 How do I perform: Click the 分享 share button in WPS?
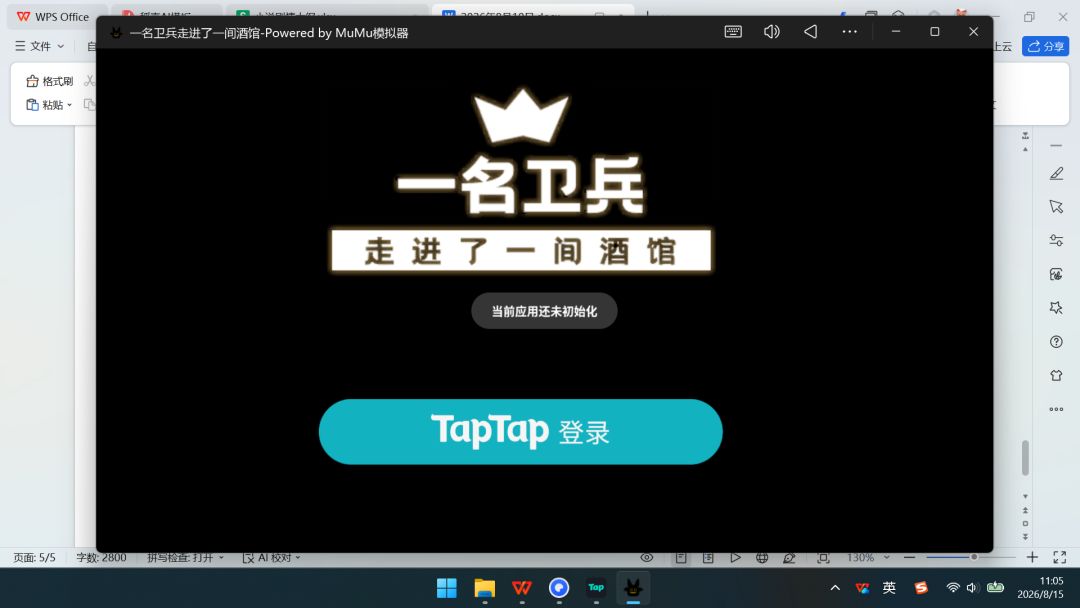pyautogui.click(x=1045, y=46)
